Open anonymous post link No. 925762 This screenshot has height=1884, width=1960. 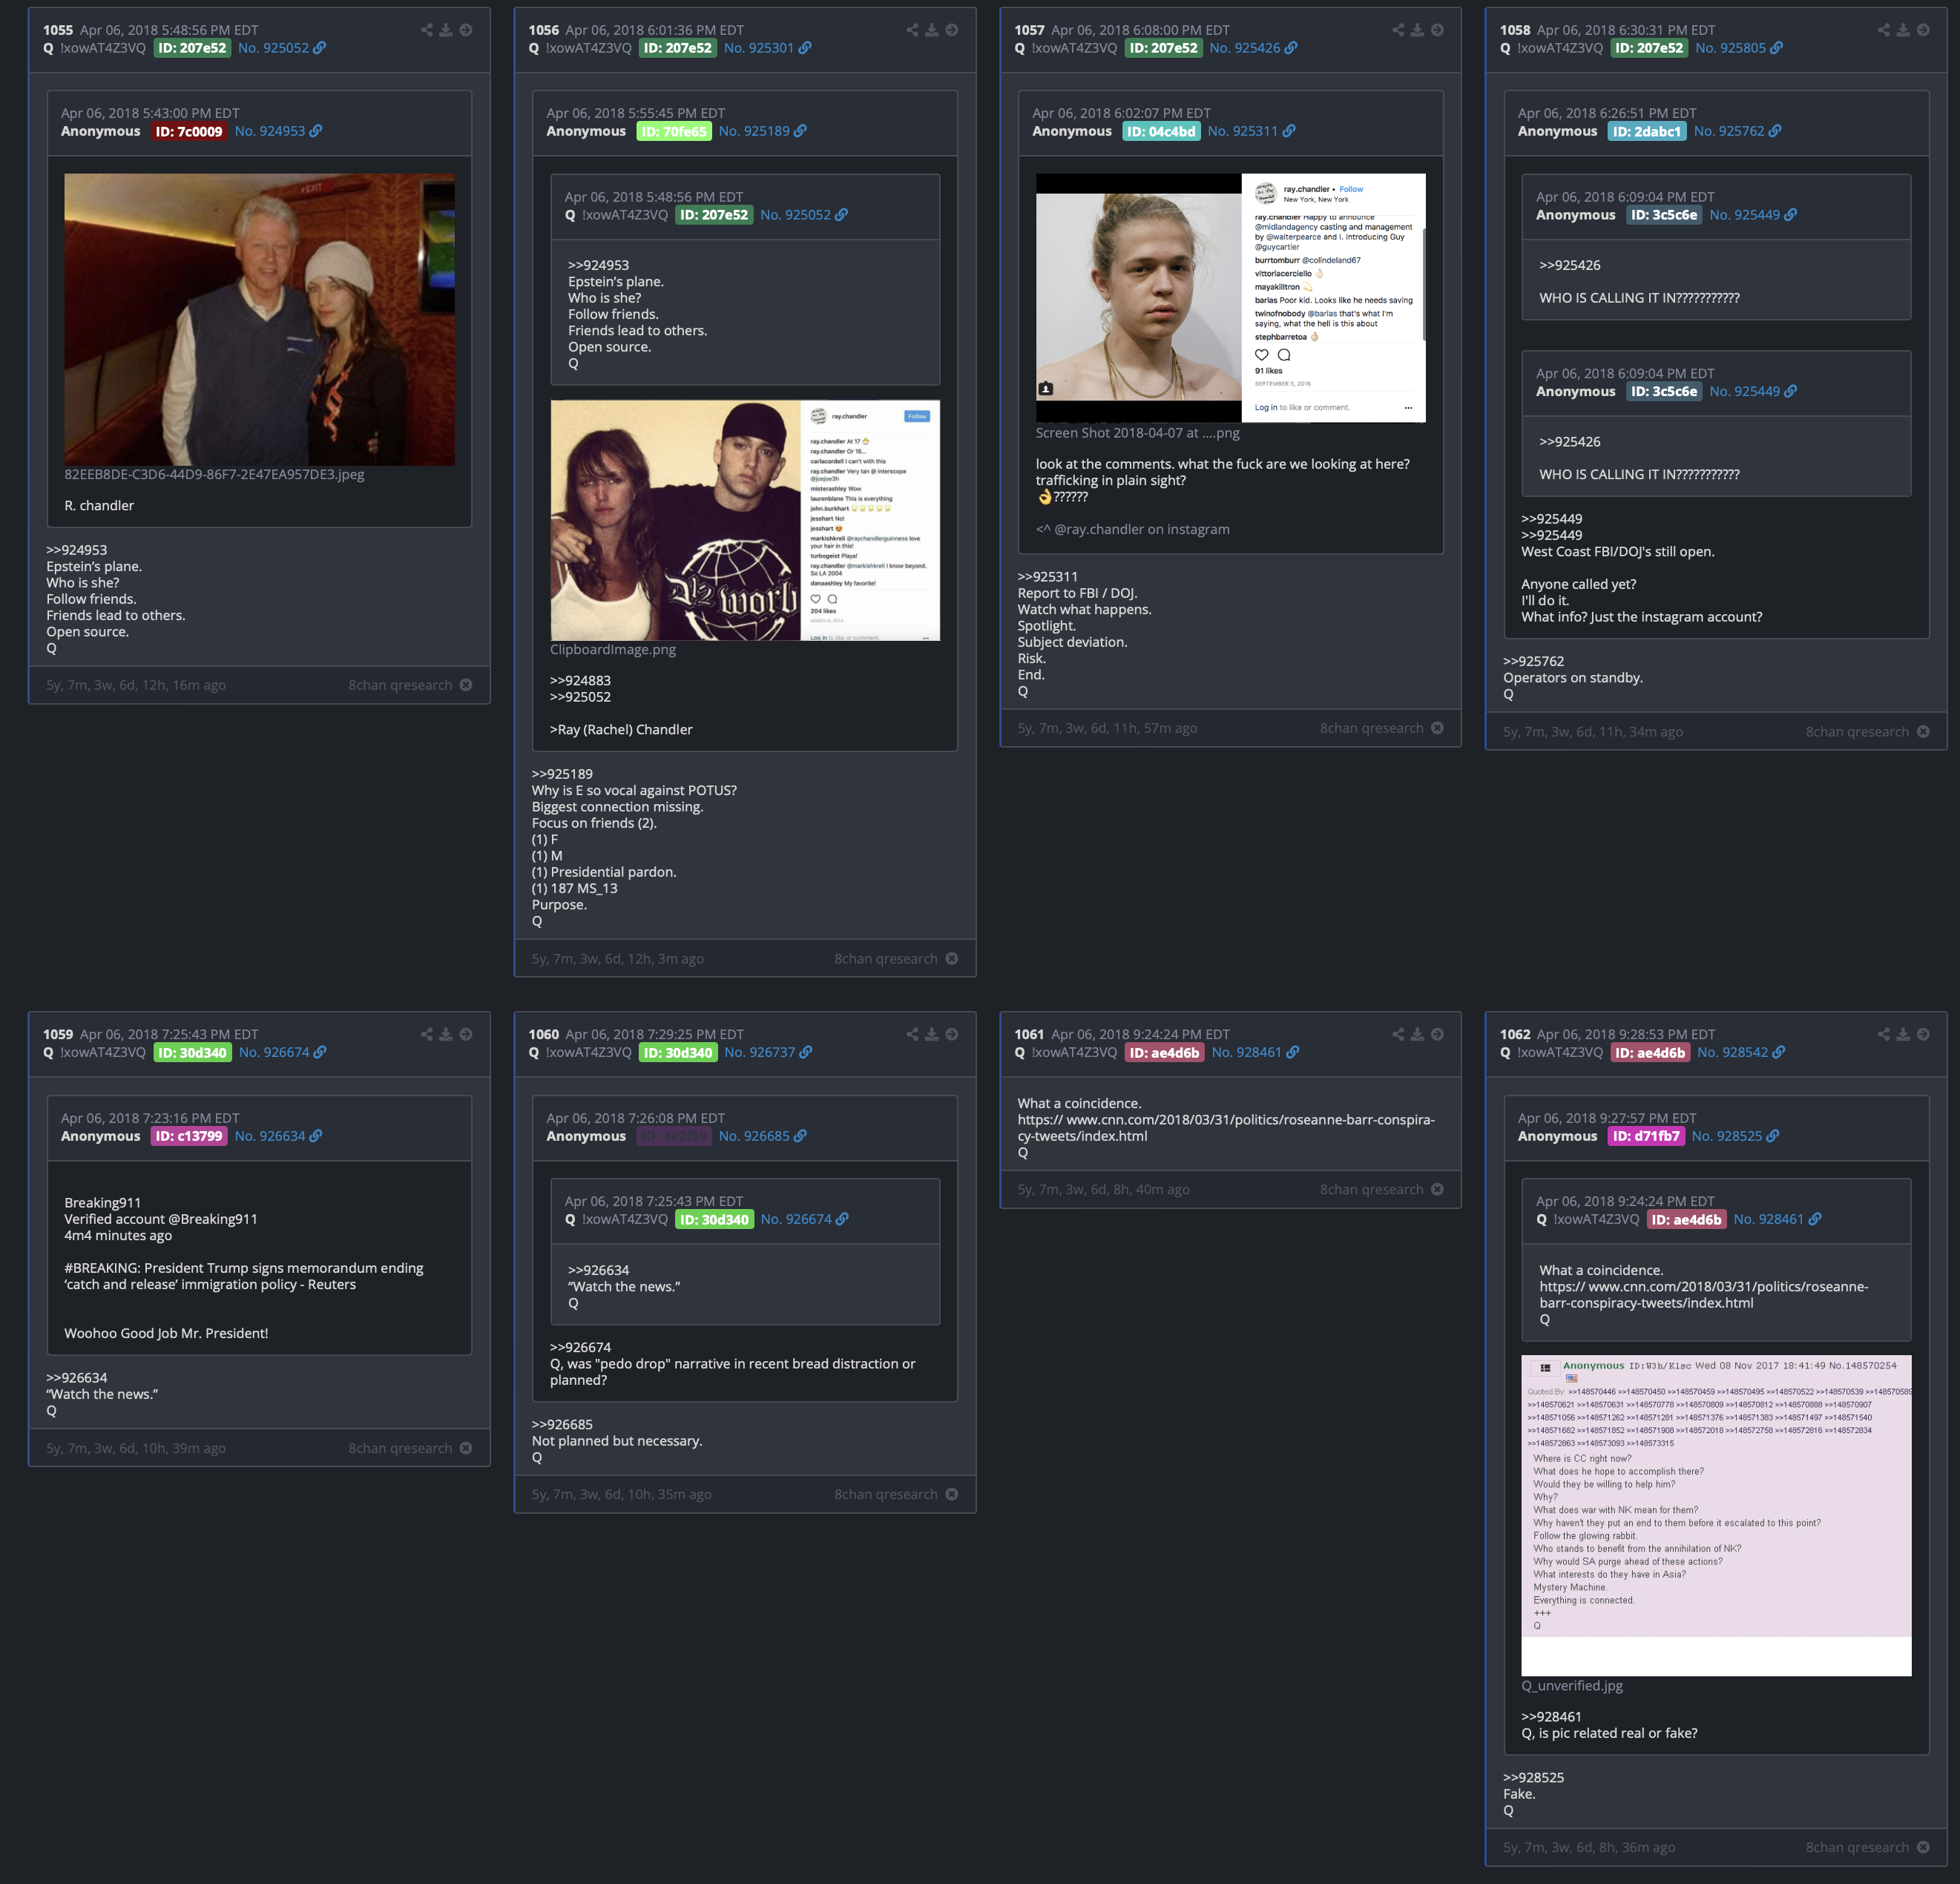pyautogui.click(x=1729, y=131)
